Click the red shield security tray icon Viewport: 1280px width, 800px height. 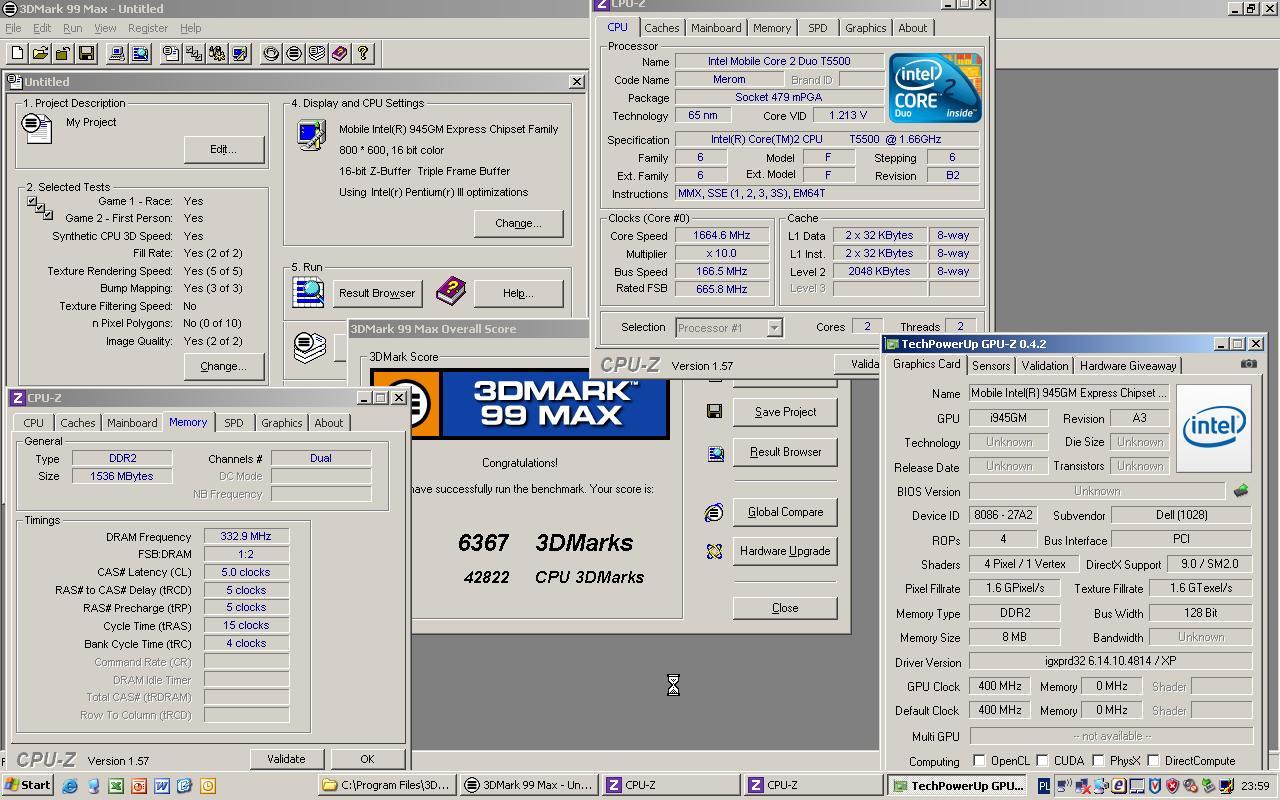click(1172, 786)
